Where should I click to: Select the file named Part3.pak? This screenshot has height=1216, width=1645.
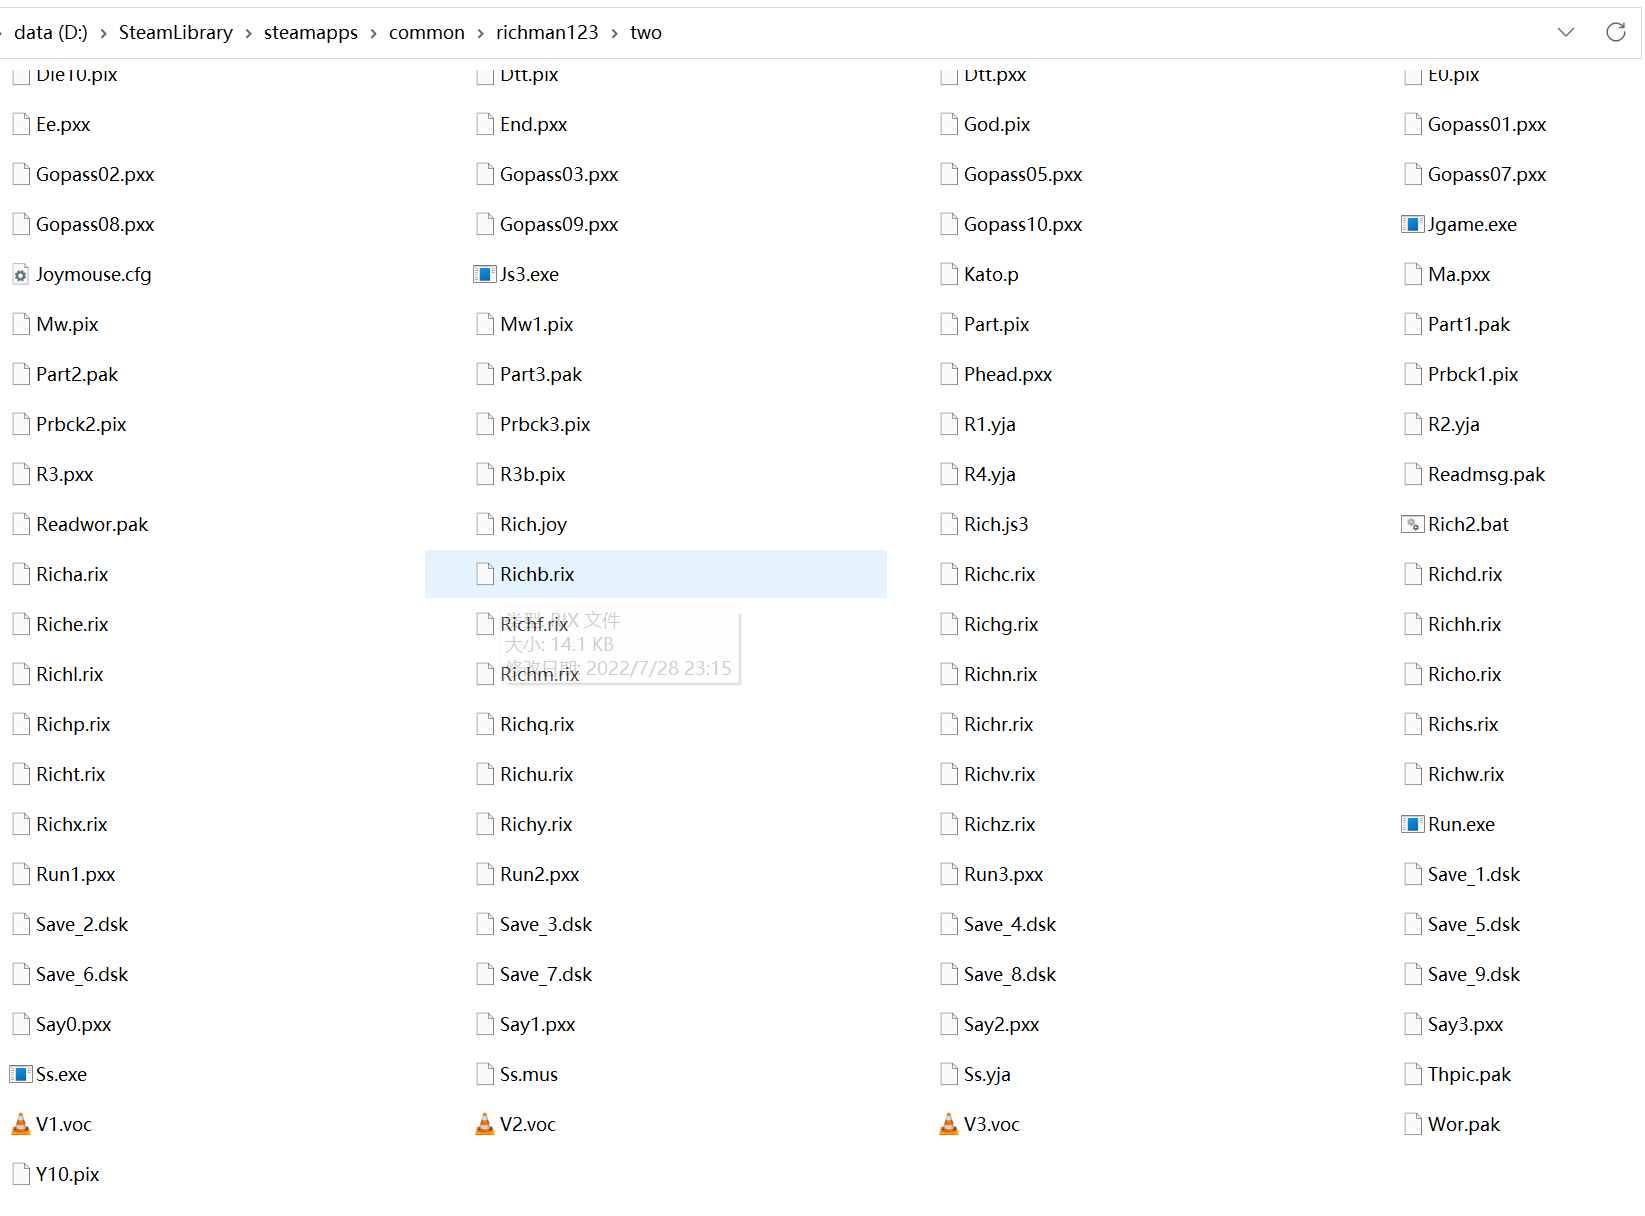[x=541, y=374]
